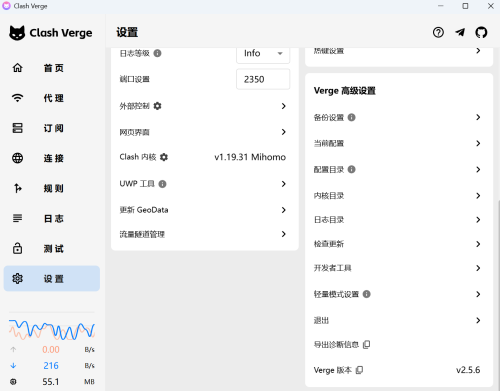Screen dimensions: 500x391
Task: Click the gear icon next to 外部控制
Action: point(157,106)
